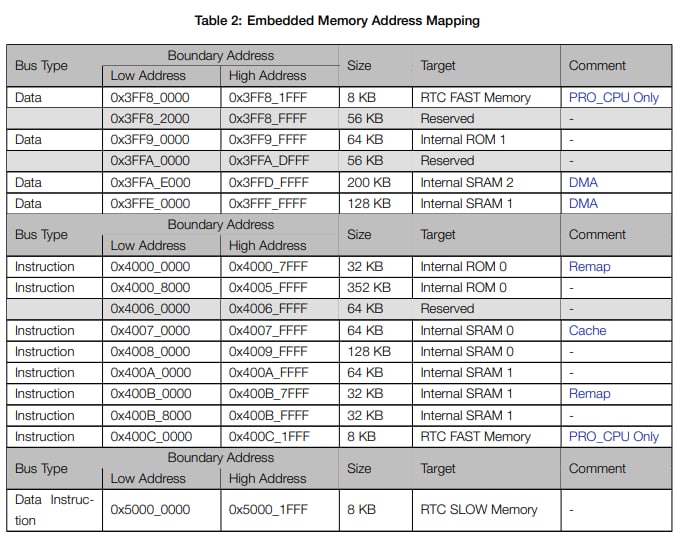
Task: Select low address cell 0x3FF8_0000
Action: pyautogui.click(x=150, y=98)
